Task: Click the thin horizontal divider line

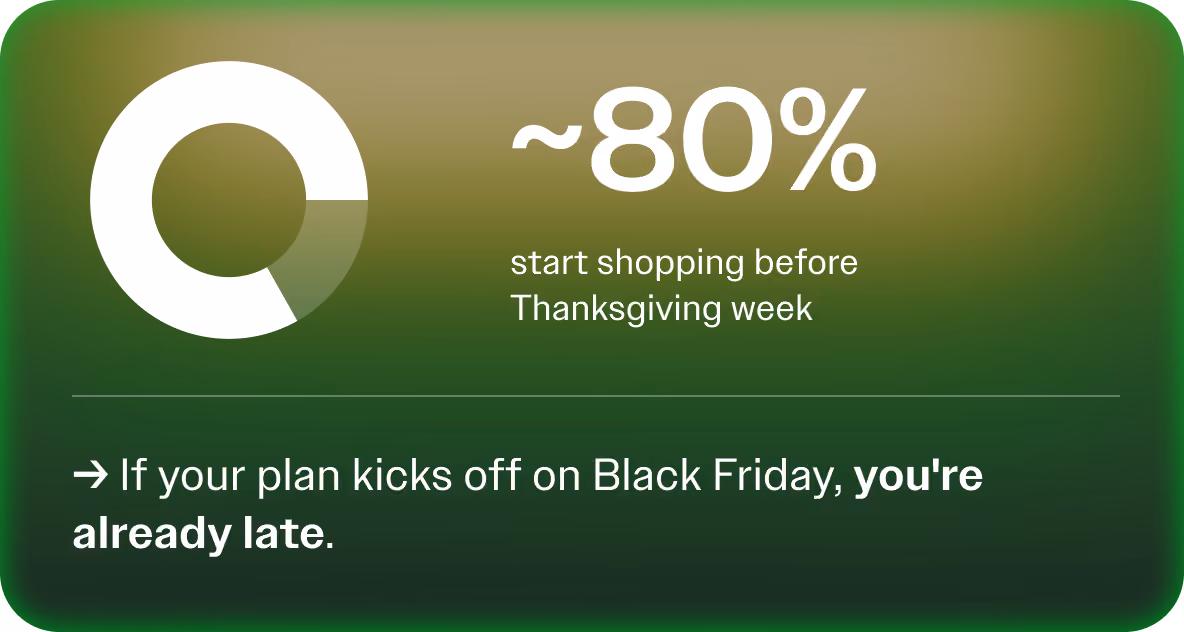Action: (596, 396)
